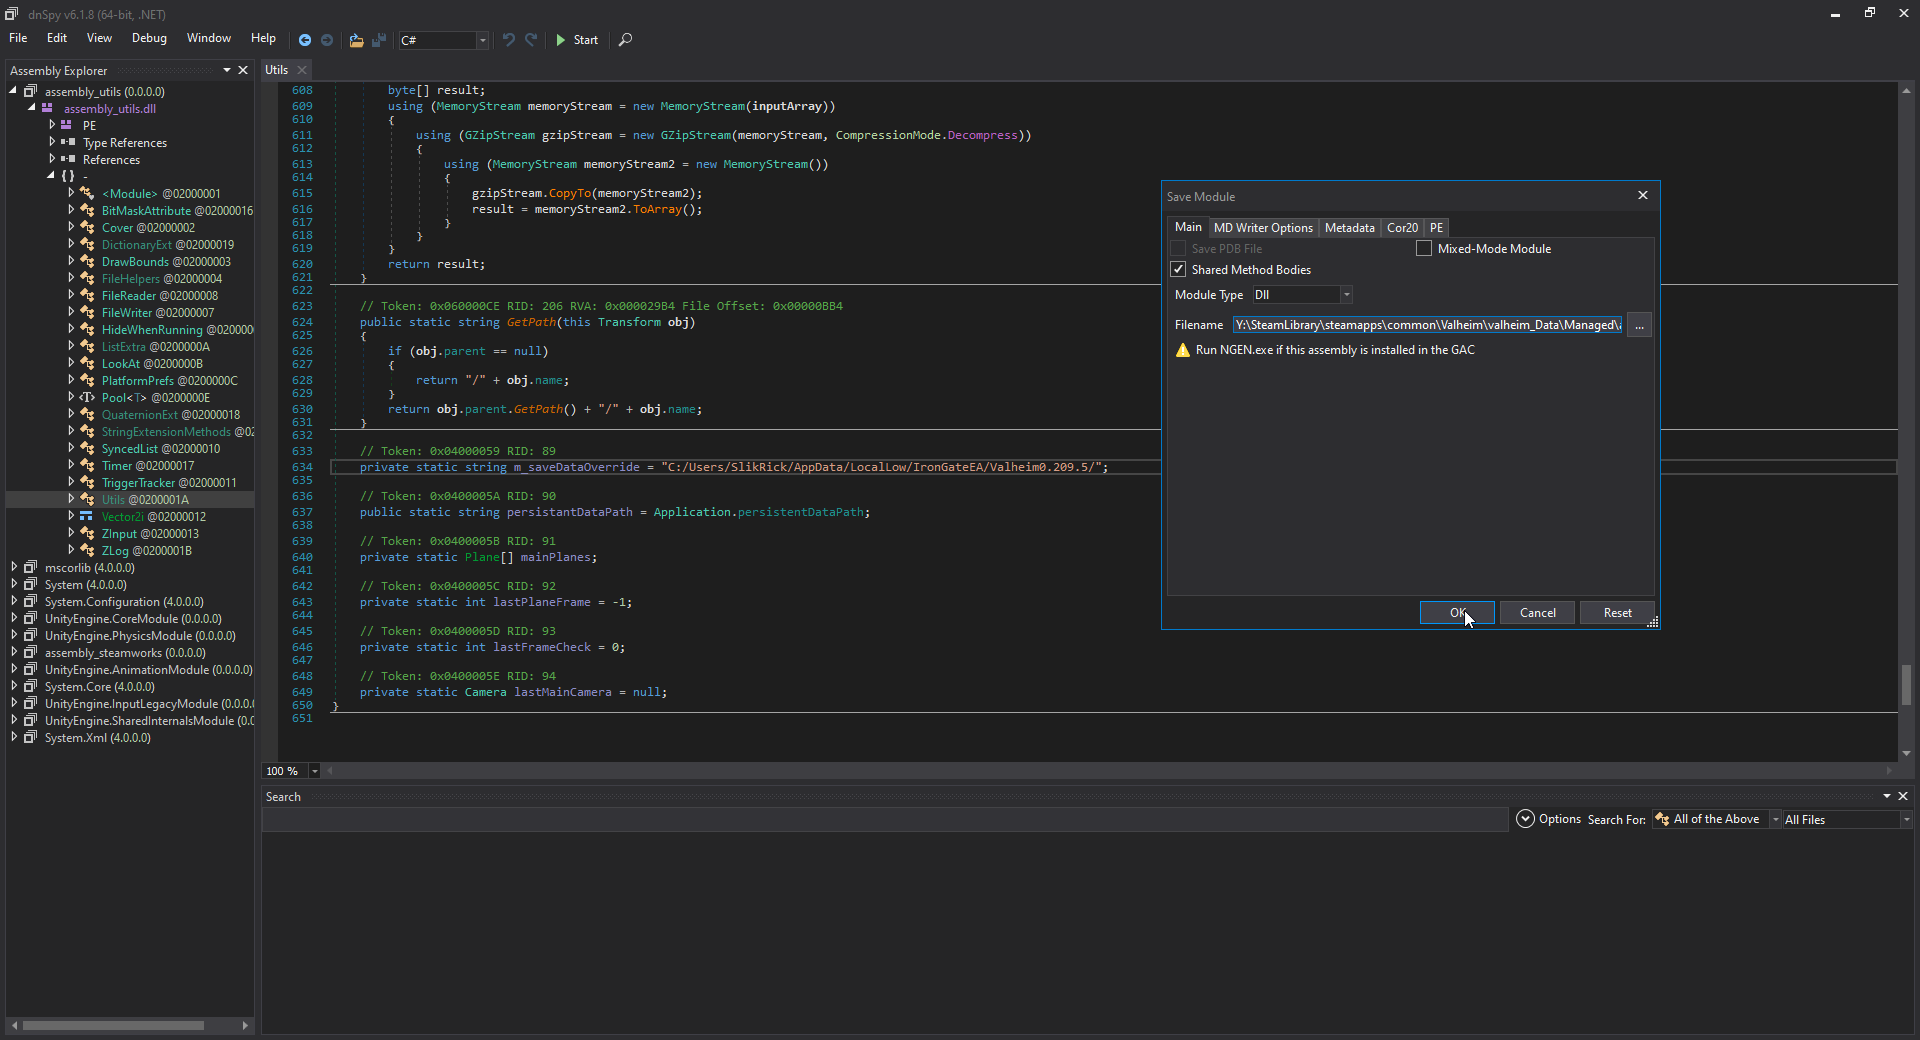The image size is (1920, 1040).
Task: Click the Reset button in dialog
Action: [x=1617, y=613]
